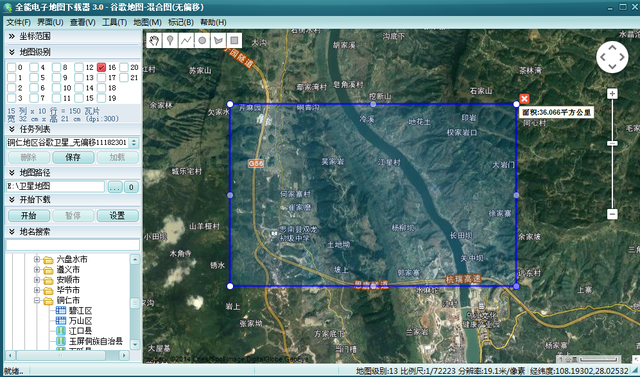Pick the polygon drawing tool

pyautogui.click(x=218, y=40)
